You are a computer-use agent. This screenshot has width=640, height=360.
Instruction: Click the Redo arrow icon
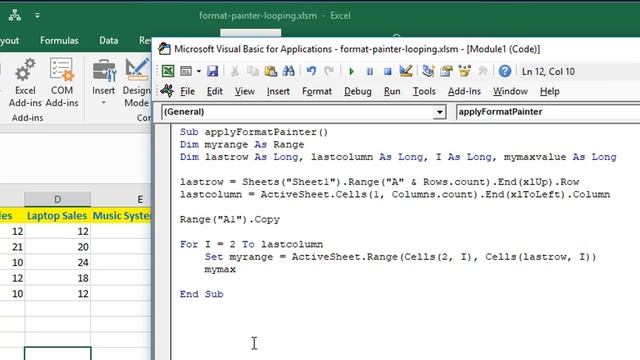point(329,71)
